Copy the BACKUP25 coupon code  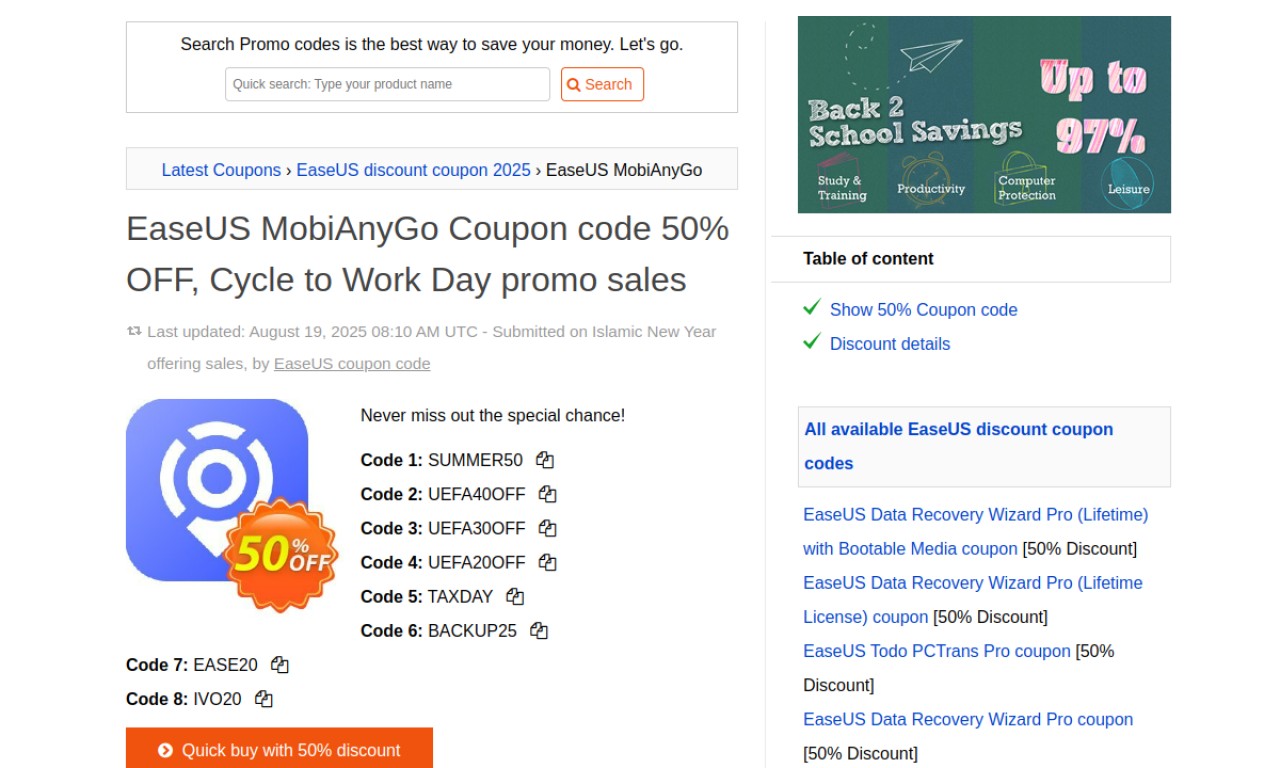(x=539, y=630)
